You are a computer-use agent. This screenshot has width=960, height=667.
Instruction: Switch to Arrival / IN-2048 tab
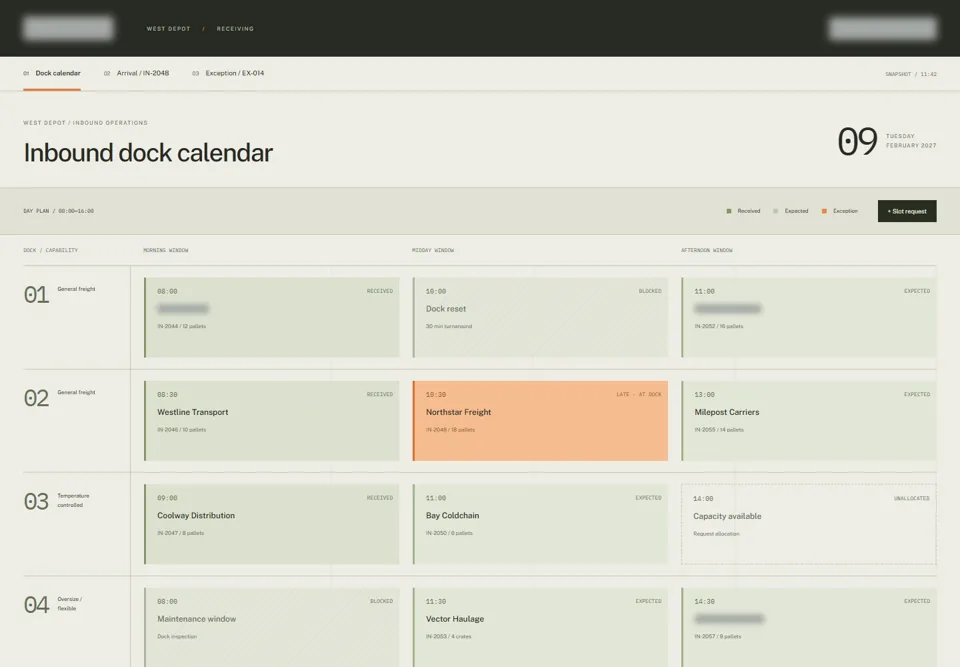tap(136, 73)
